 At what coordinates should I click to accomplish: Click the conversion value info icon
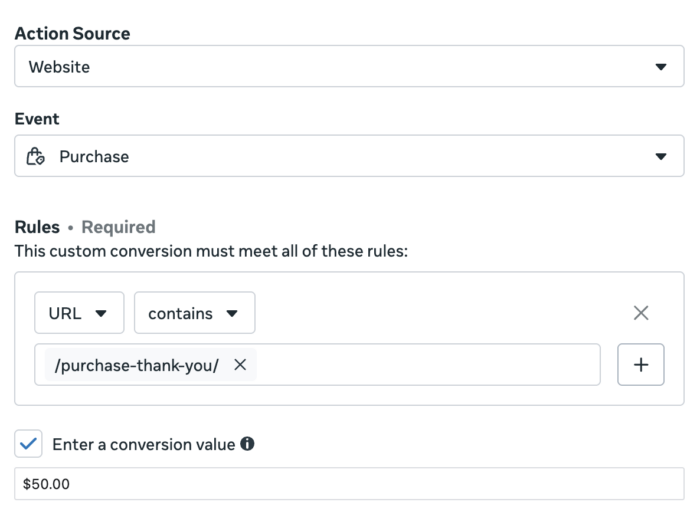pyautogui.click(x=247, y=444)
